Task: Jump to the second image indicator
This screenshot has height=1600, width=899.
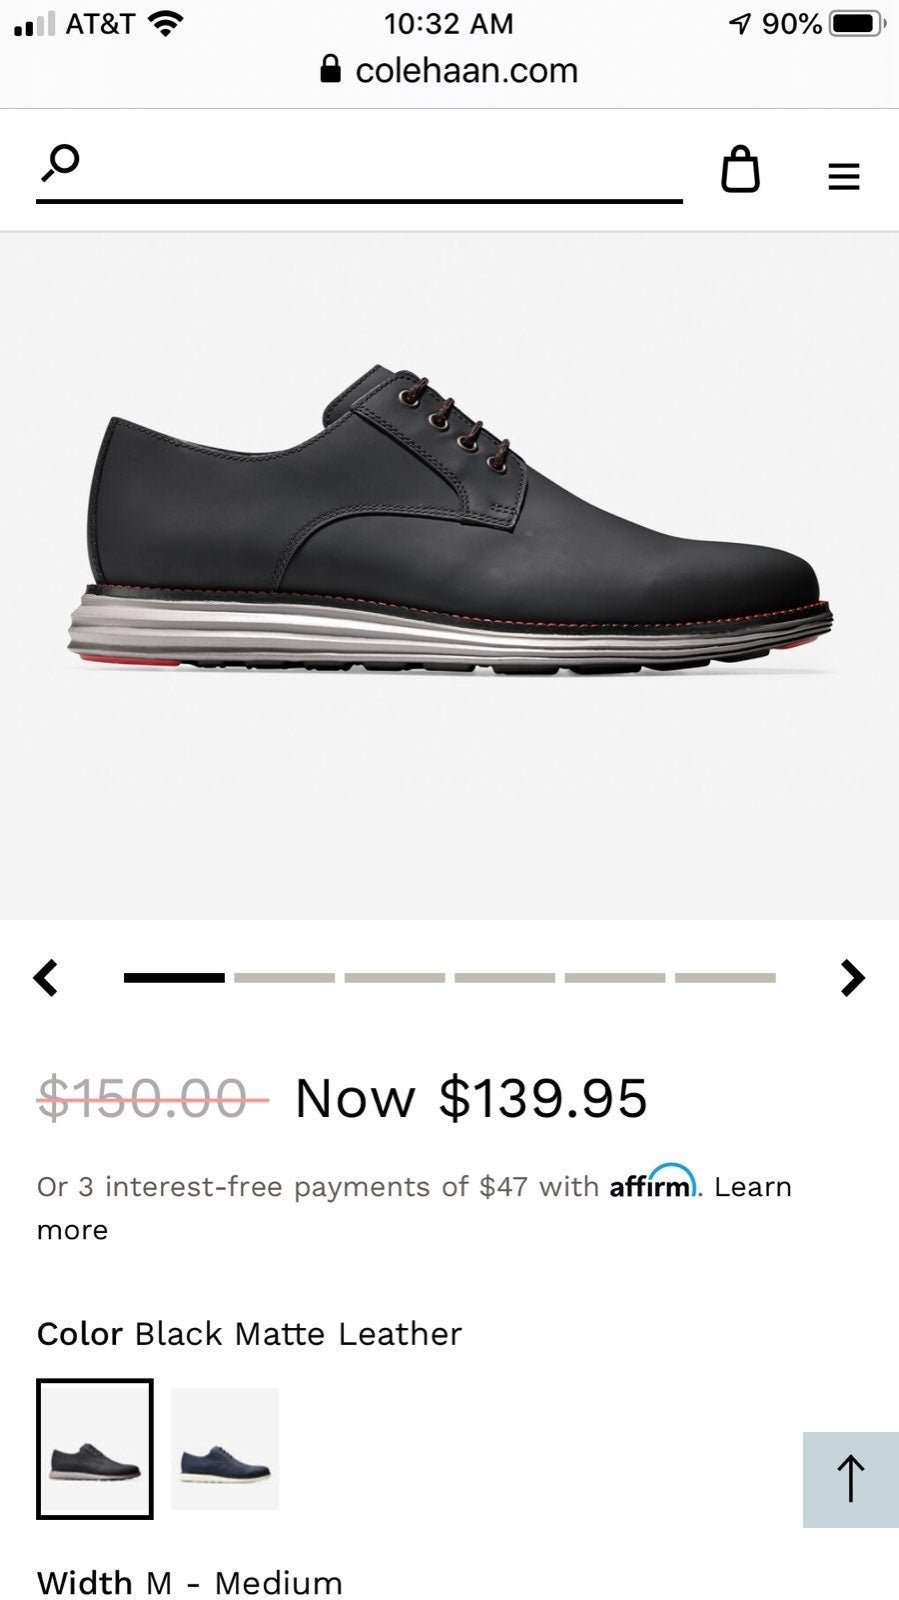Action: click(x=284, y=978)
